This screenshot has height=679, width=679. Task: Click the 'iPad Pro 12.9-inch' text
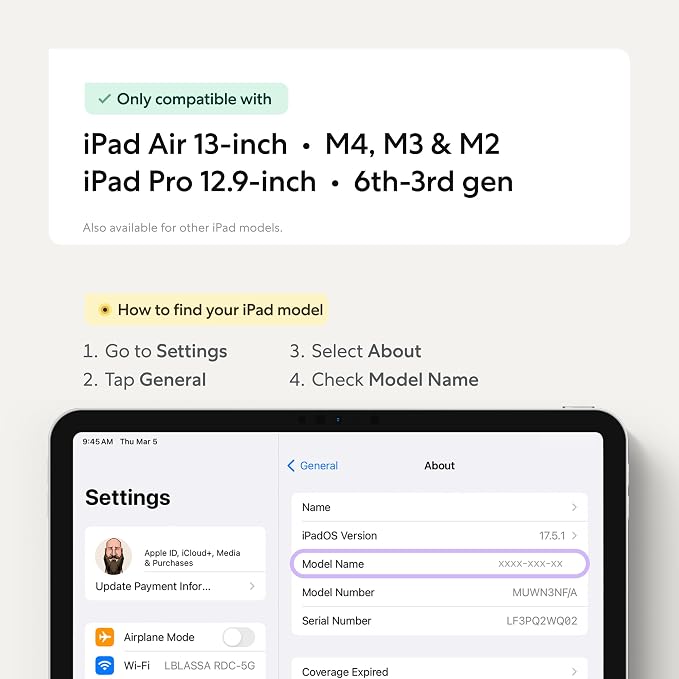coord(200,181)
